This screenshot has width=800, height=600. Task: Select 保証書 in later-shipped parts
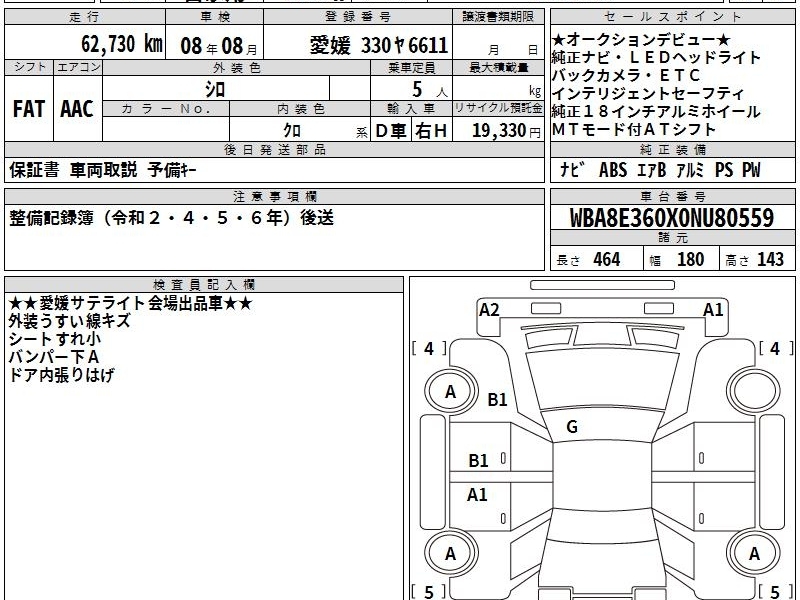point(34,170)
